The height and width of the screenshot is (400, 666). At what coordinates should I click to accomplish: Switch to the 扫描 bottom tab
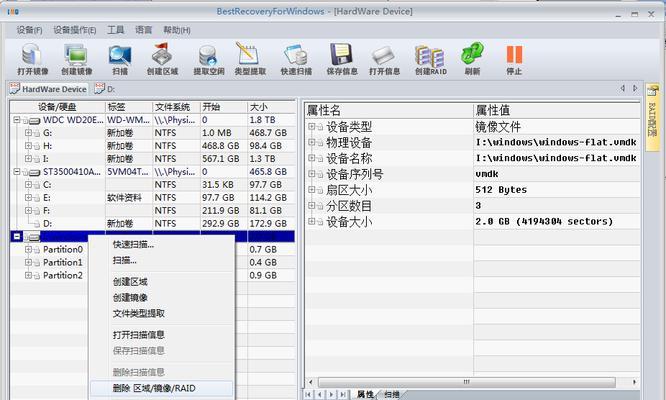392,394
